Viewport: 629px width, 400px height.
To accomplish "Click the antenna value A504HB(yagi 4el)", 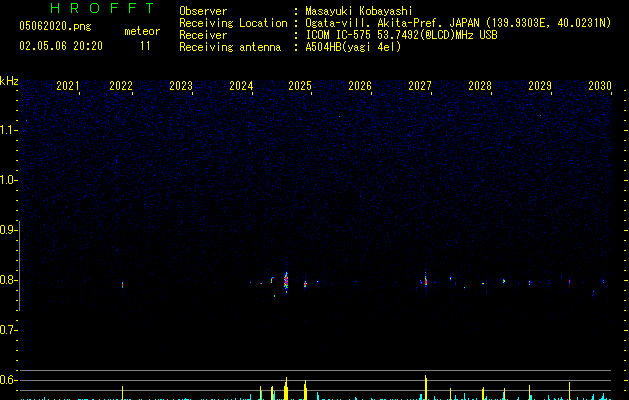I will [x=353, y=47].
